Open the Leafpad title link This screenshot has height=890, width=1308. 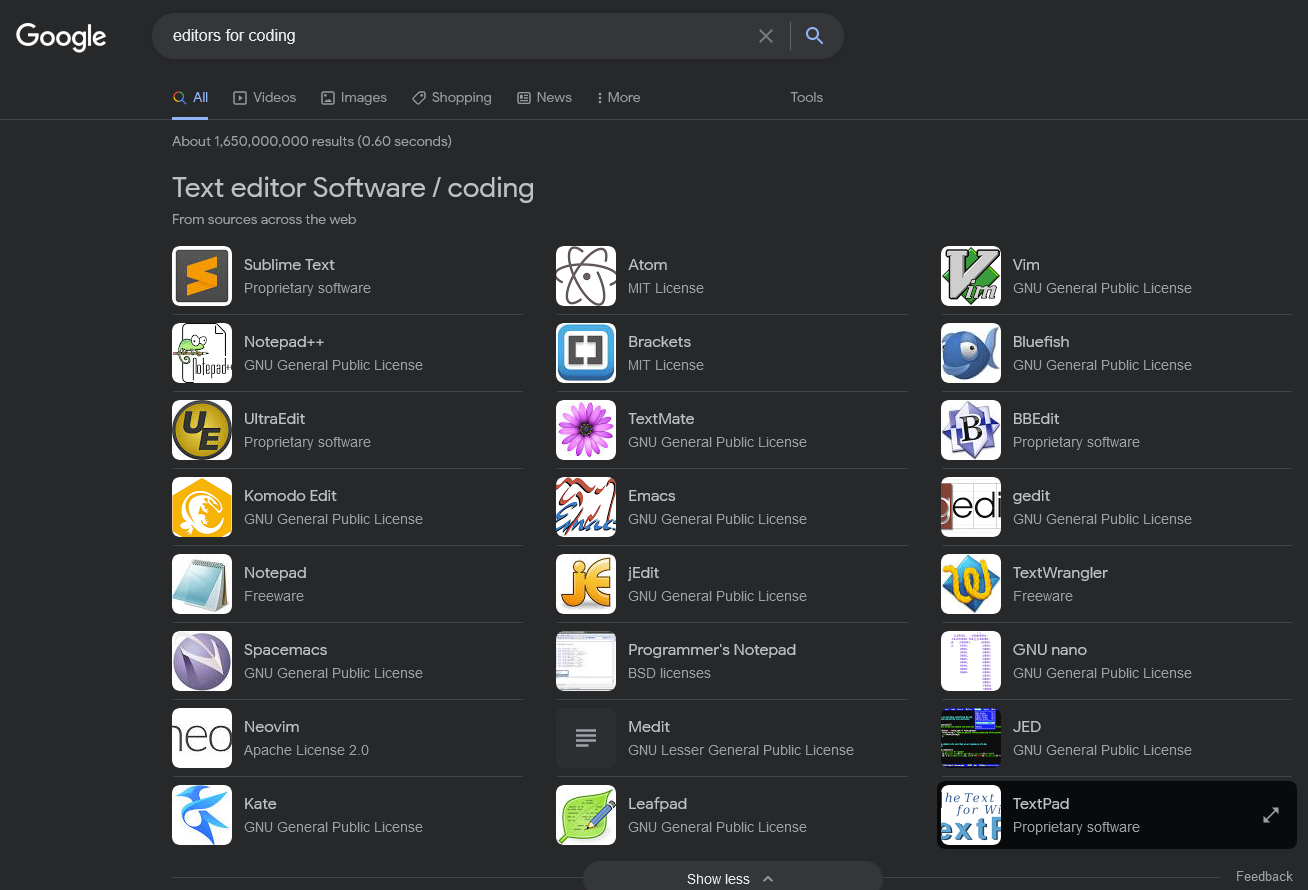[x=657, y=804]
